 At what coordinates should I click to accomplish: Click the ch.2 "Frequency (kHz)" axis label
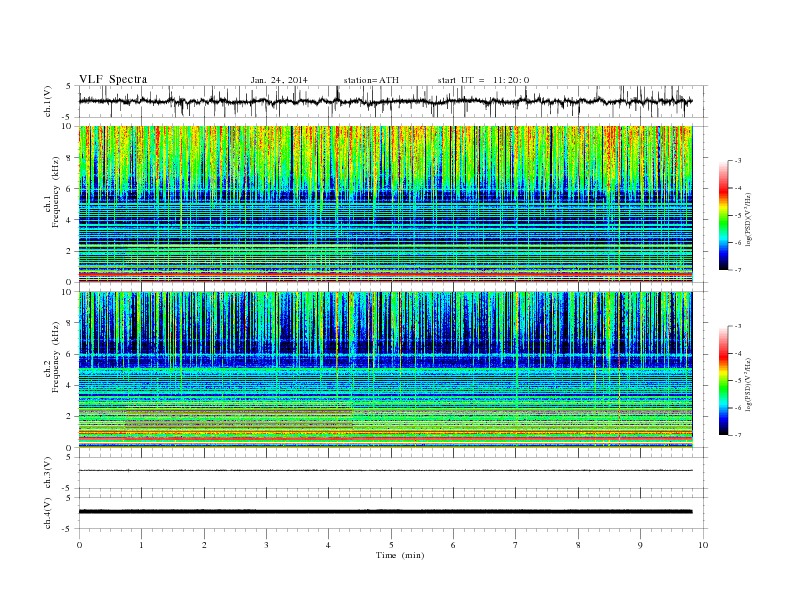56,356
